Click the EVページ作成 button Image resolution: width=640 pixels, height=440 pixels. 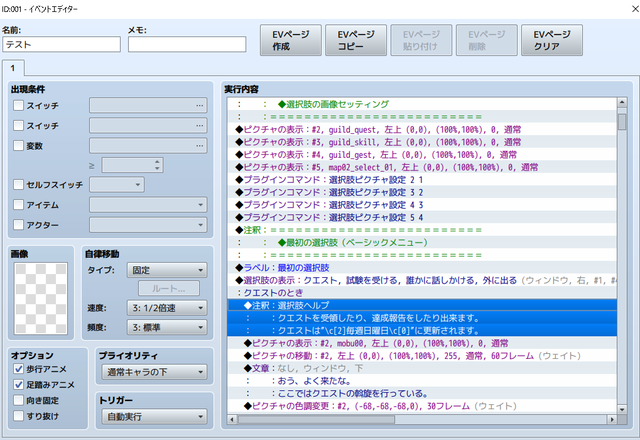tap(291, 40)
